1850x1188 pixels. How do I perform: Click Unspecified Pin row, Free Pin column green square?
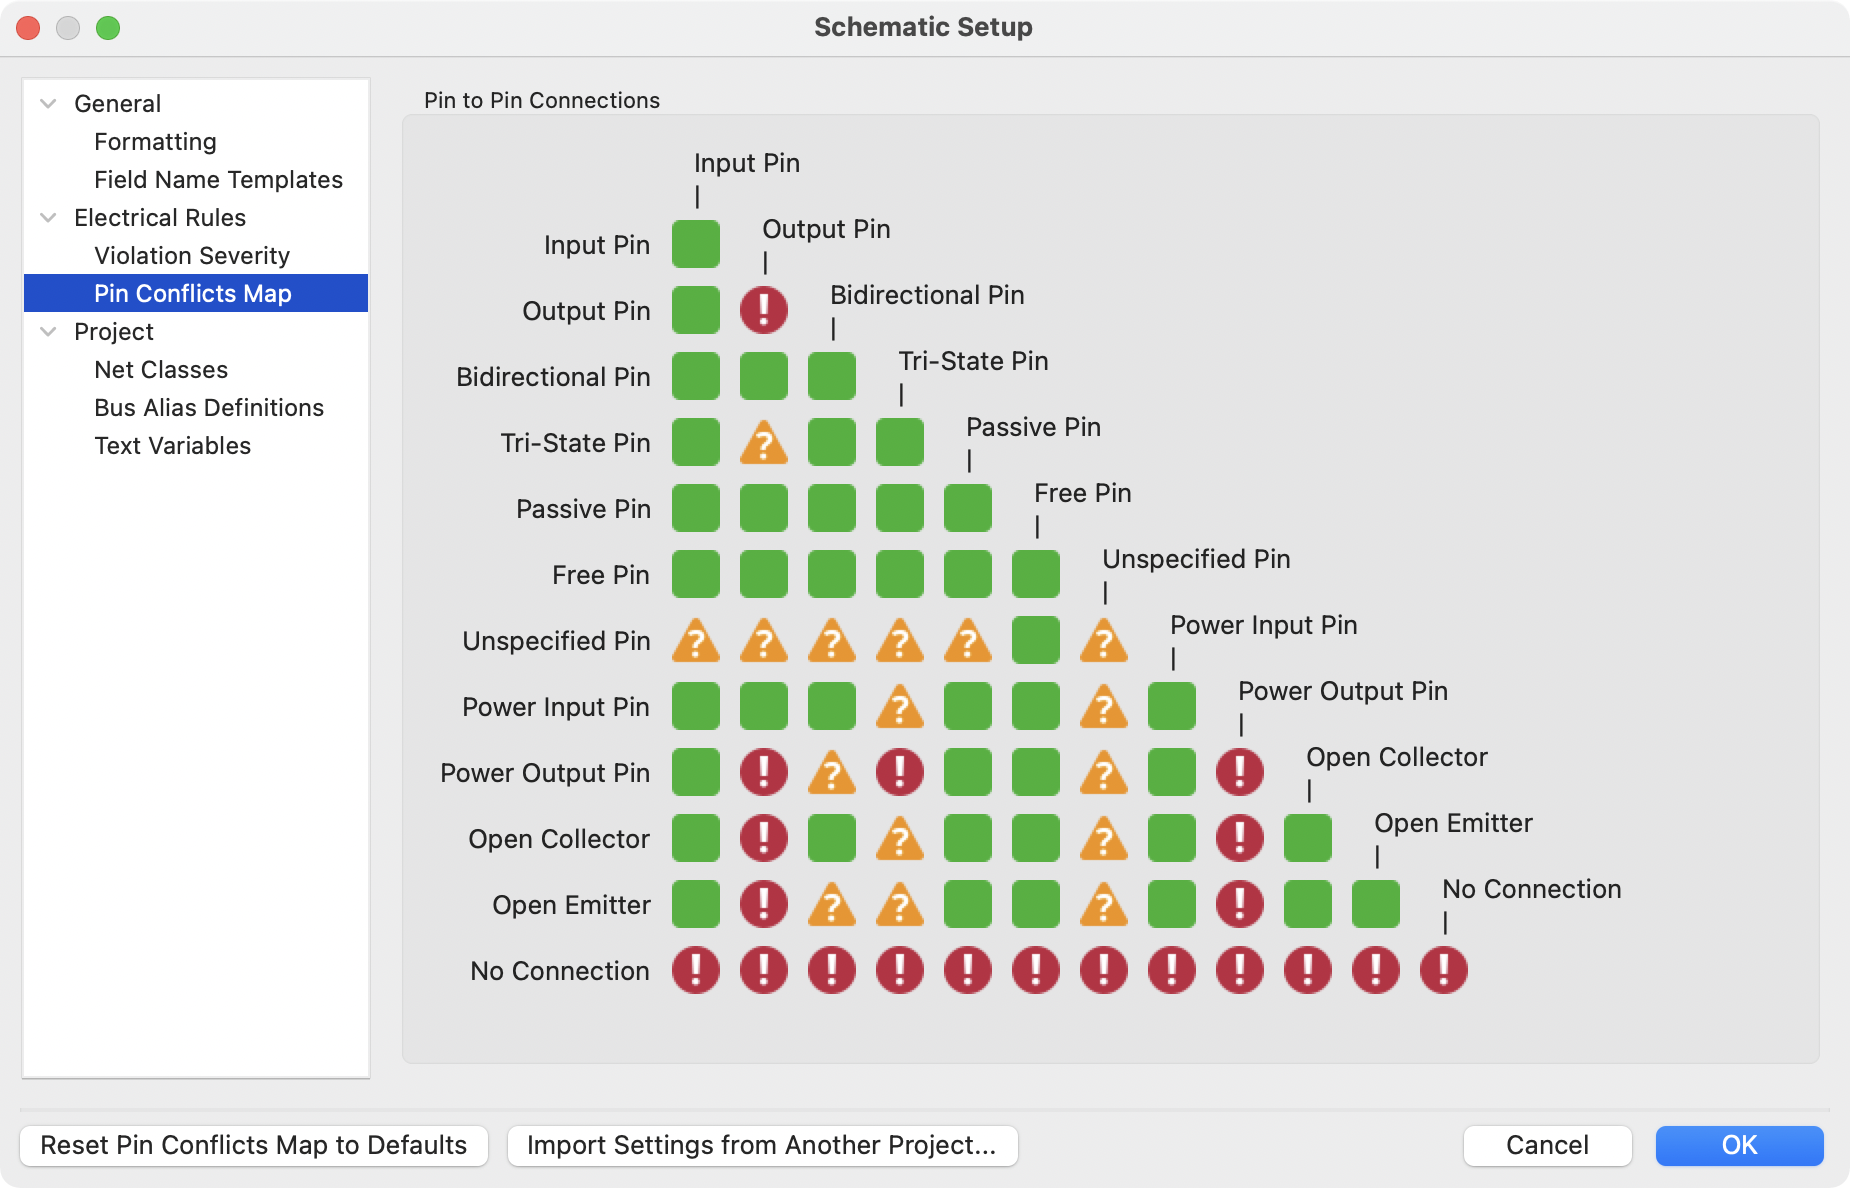tap(1035, 640)
